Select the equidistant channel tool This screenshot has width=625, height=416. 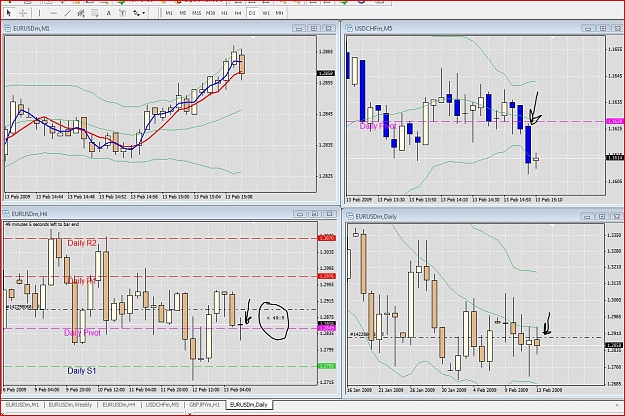coord(81,13)
